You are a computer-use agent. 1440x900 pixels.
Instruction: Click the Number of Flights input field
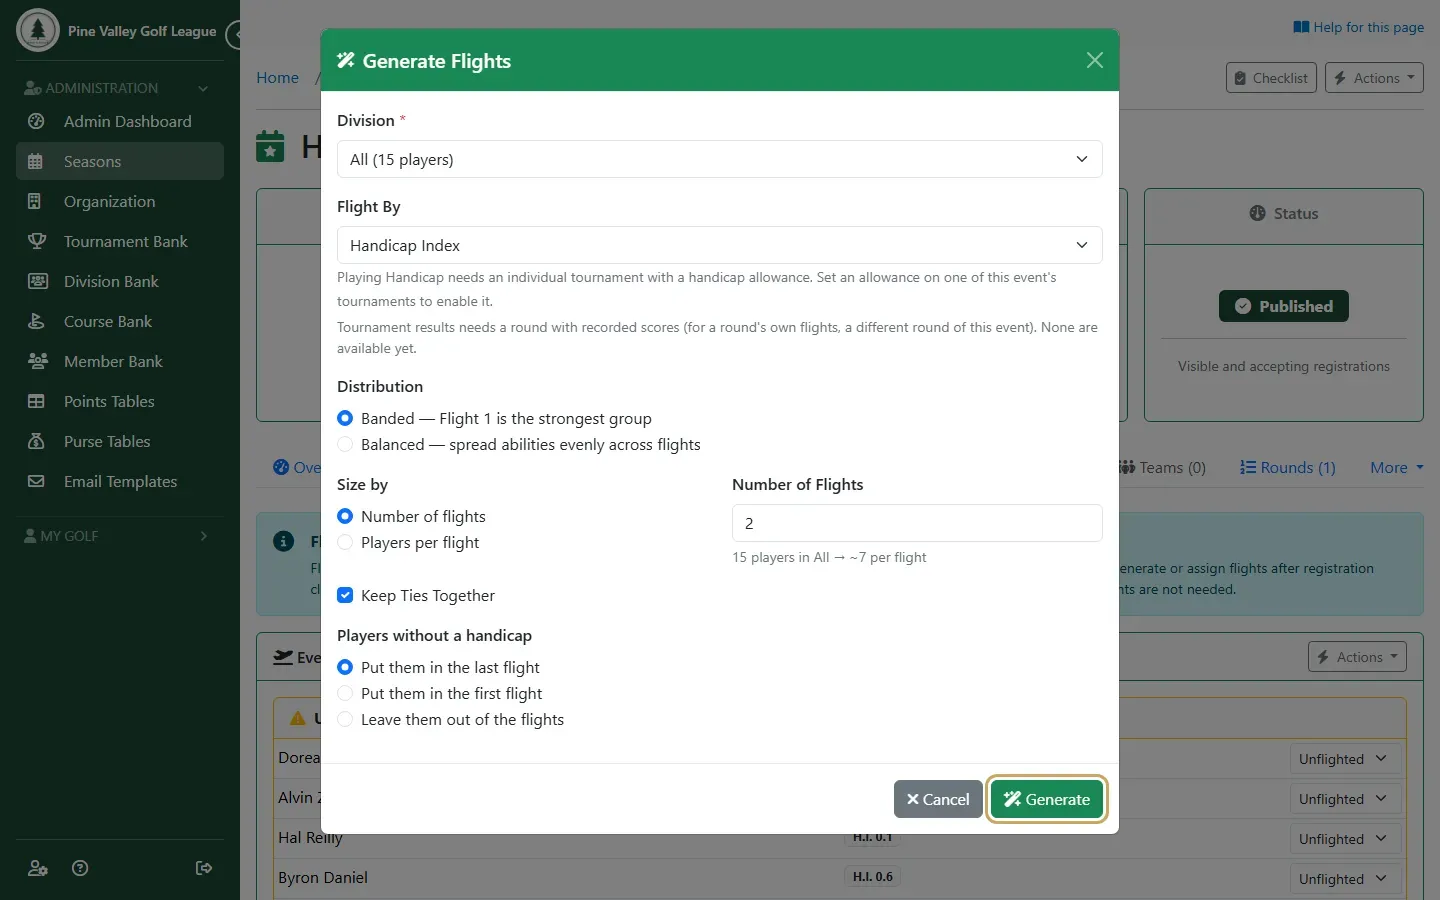tap(917, 523)
